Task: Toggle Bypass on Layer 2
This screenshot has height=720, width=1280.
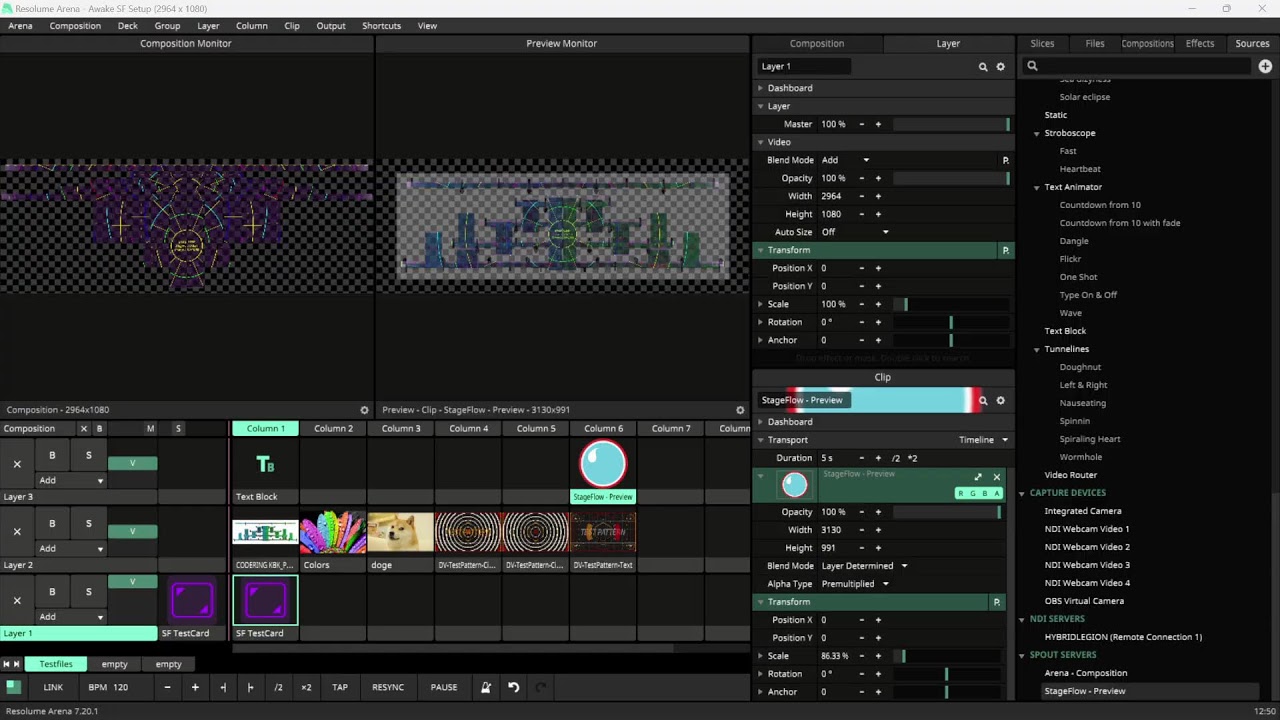Action: 52,523
